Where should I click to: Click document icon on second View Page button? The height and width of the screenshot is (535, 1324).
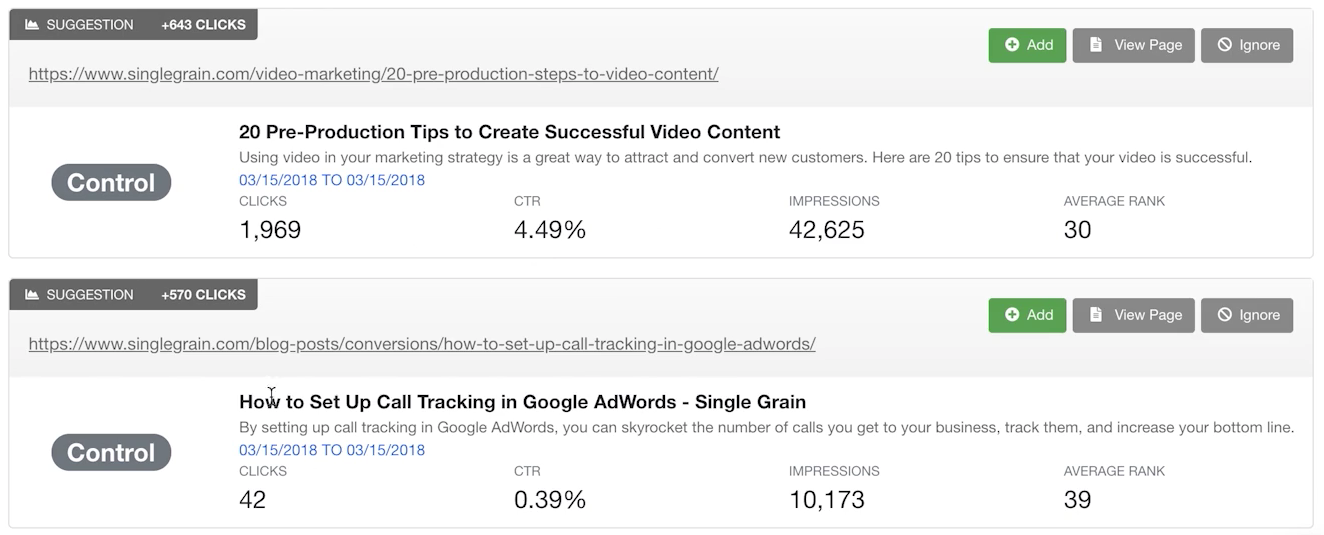tap(1096, 315)
